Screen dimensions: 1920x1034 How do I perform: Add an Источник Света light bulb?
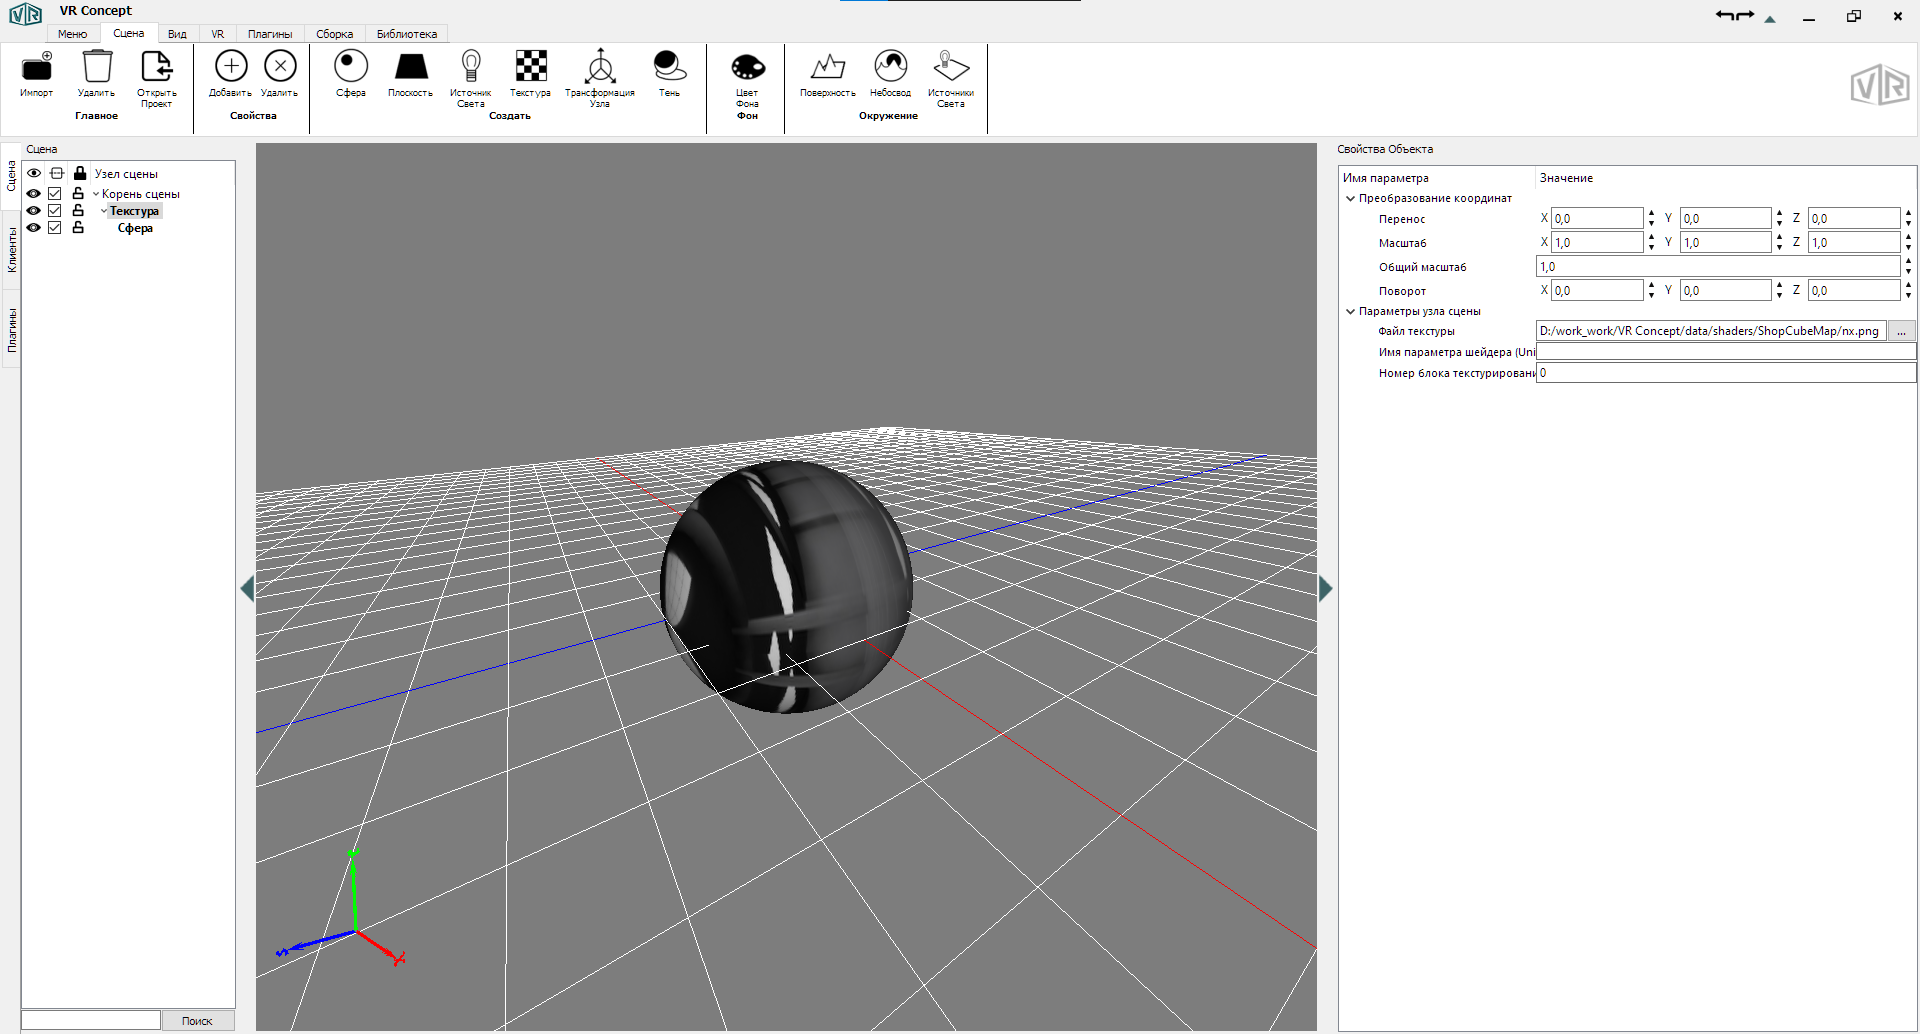[x=471, y=66]
